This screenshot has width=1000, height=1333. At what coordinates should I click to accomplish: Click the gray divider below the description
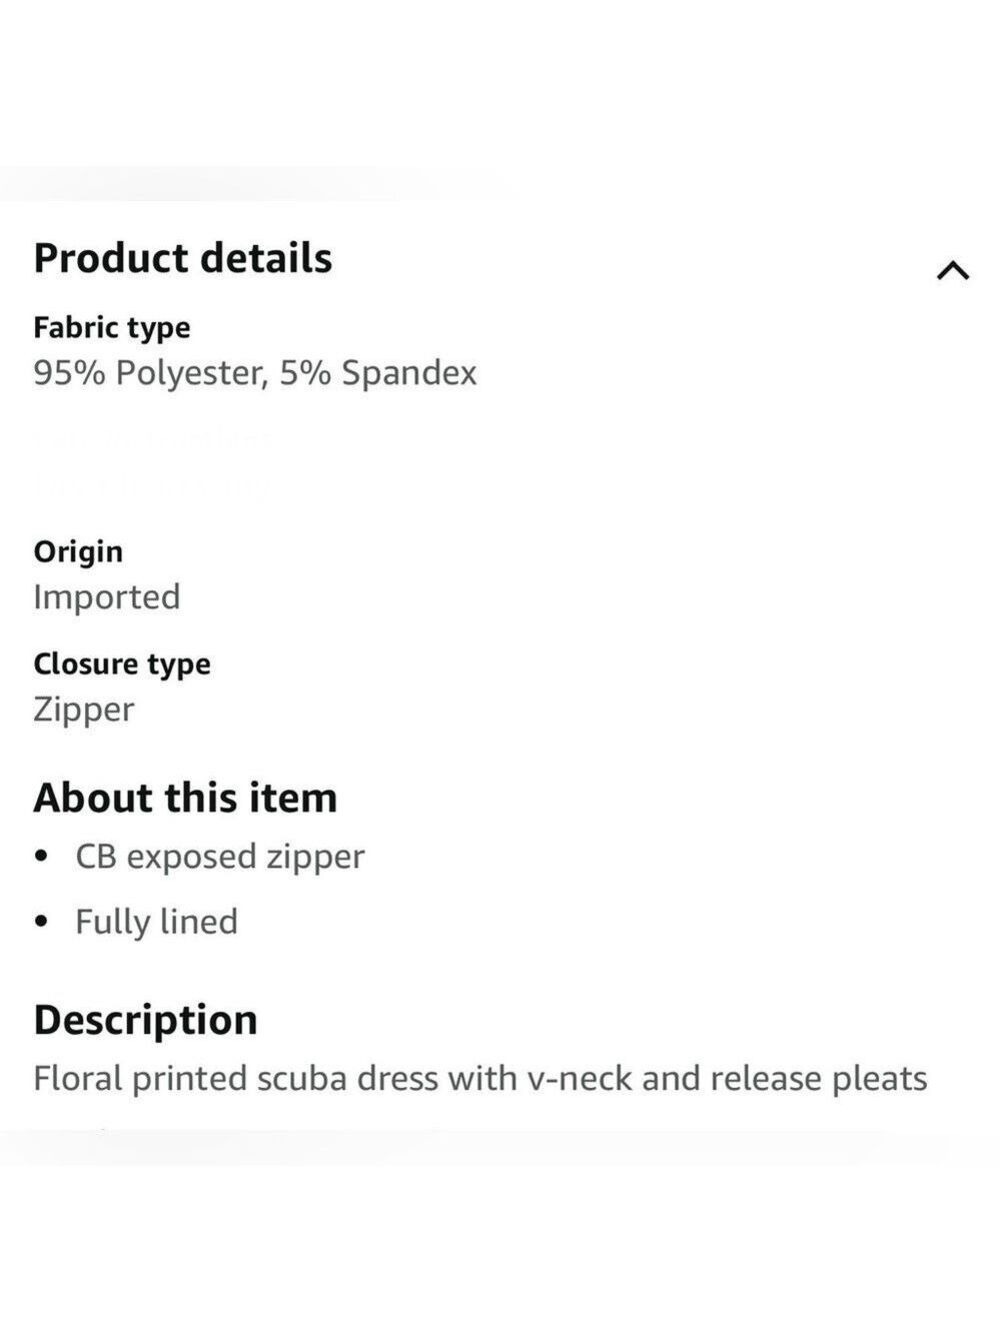click(x=470, y=1147)
